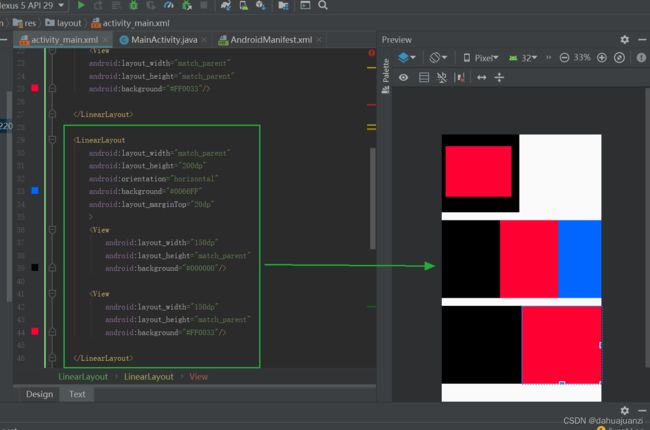650x430 pixels.
Task: Open the red gutter swatch at line 25
Action: pos(35,88)
